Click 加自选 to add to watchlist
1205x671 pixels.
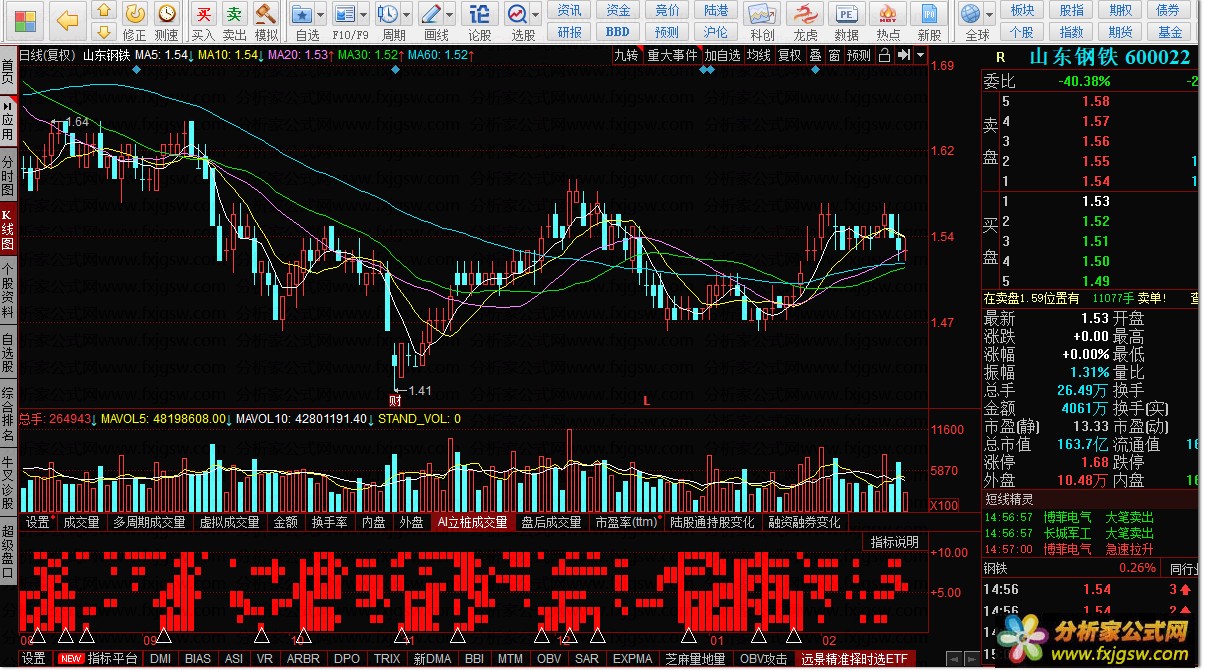click(x=722, y=55)
